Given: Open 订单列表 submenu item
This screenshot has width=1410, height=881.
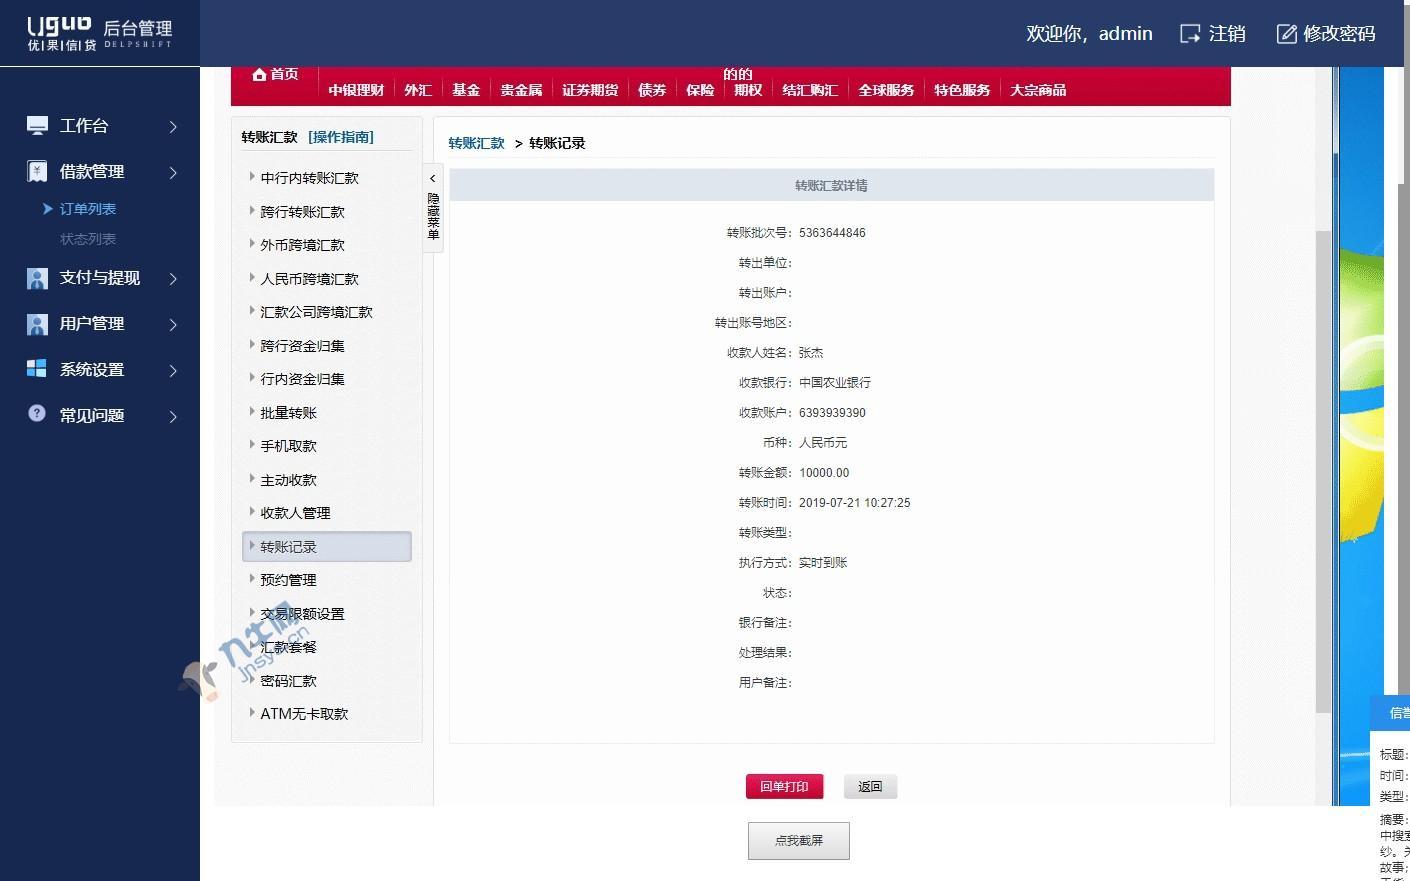Looking at the screenshot, I should [88, 209].
